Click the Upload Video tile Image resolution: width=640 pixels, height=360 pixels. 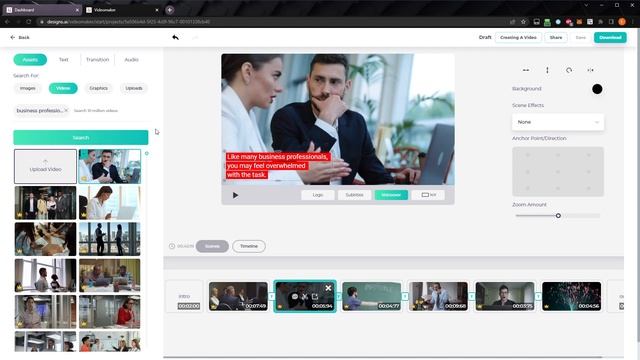[45, 166]
